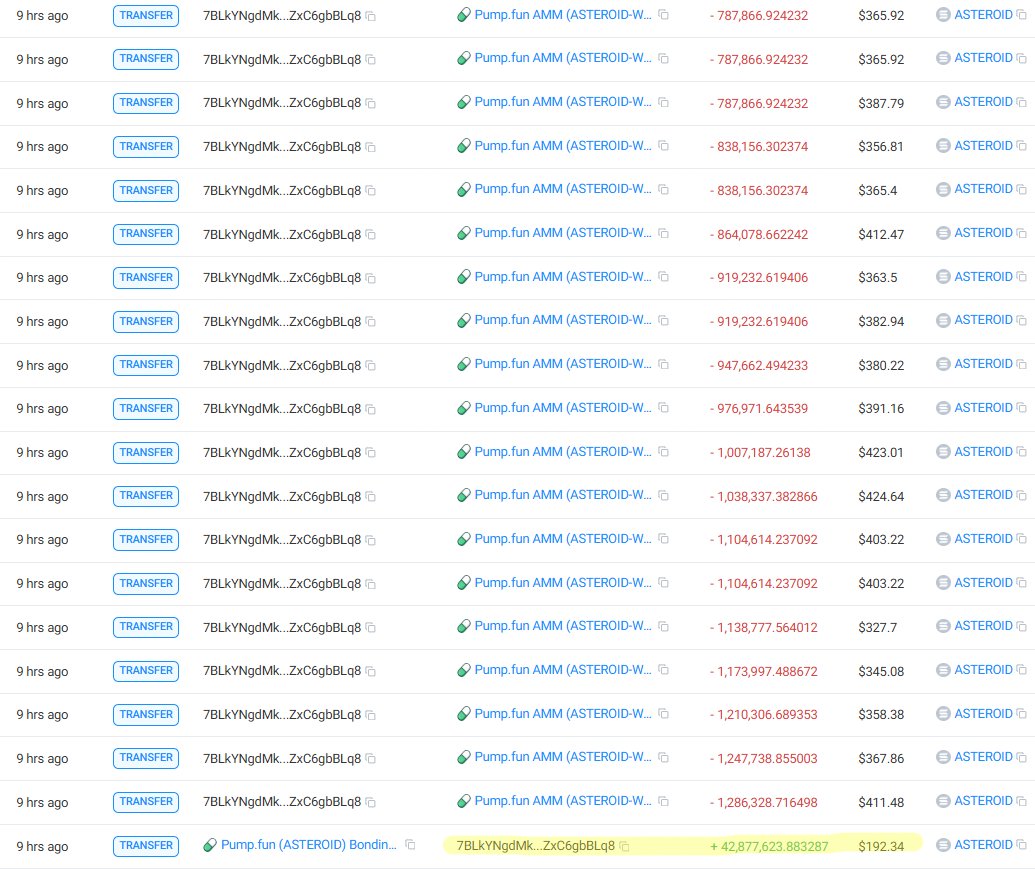Open the first TRANSFER type badge
1035x869 pixels.
[146, 15]
